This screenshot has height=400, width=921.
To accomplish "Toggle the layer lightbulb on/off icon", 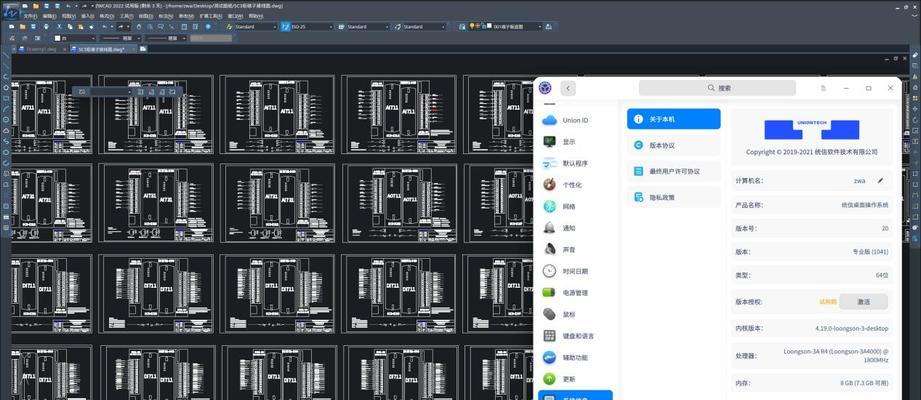I will click(x=472, y=26).
